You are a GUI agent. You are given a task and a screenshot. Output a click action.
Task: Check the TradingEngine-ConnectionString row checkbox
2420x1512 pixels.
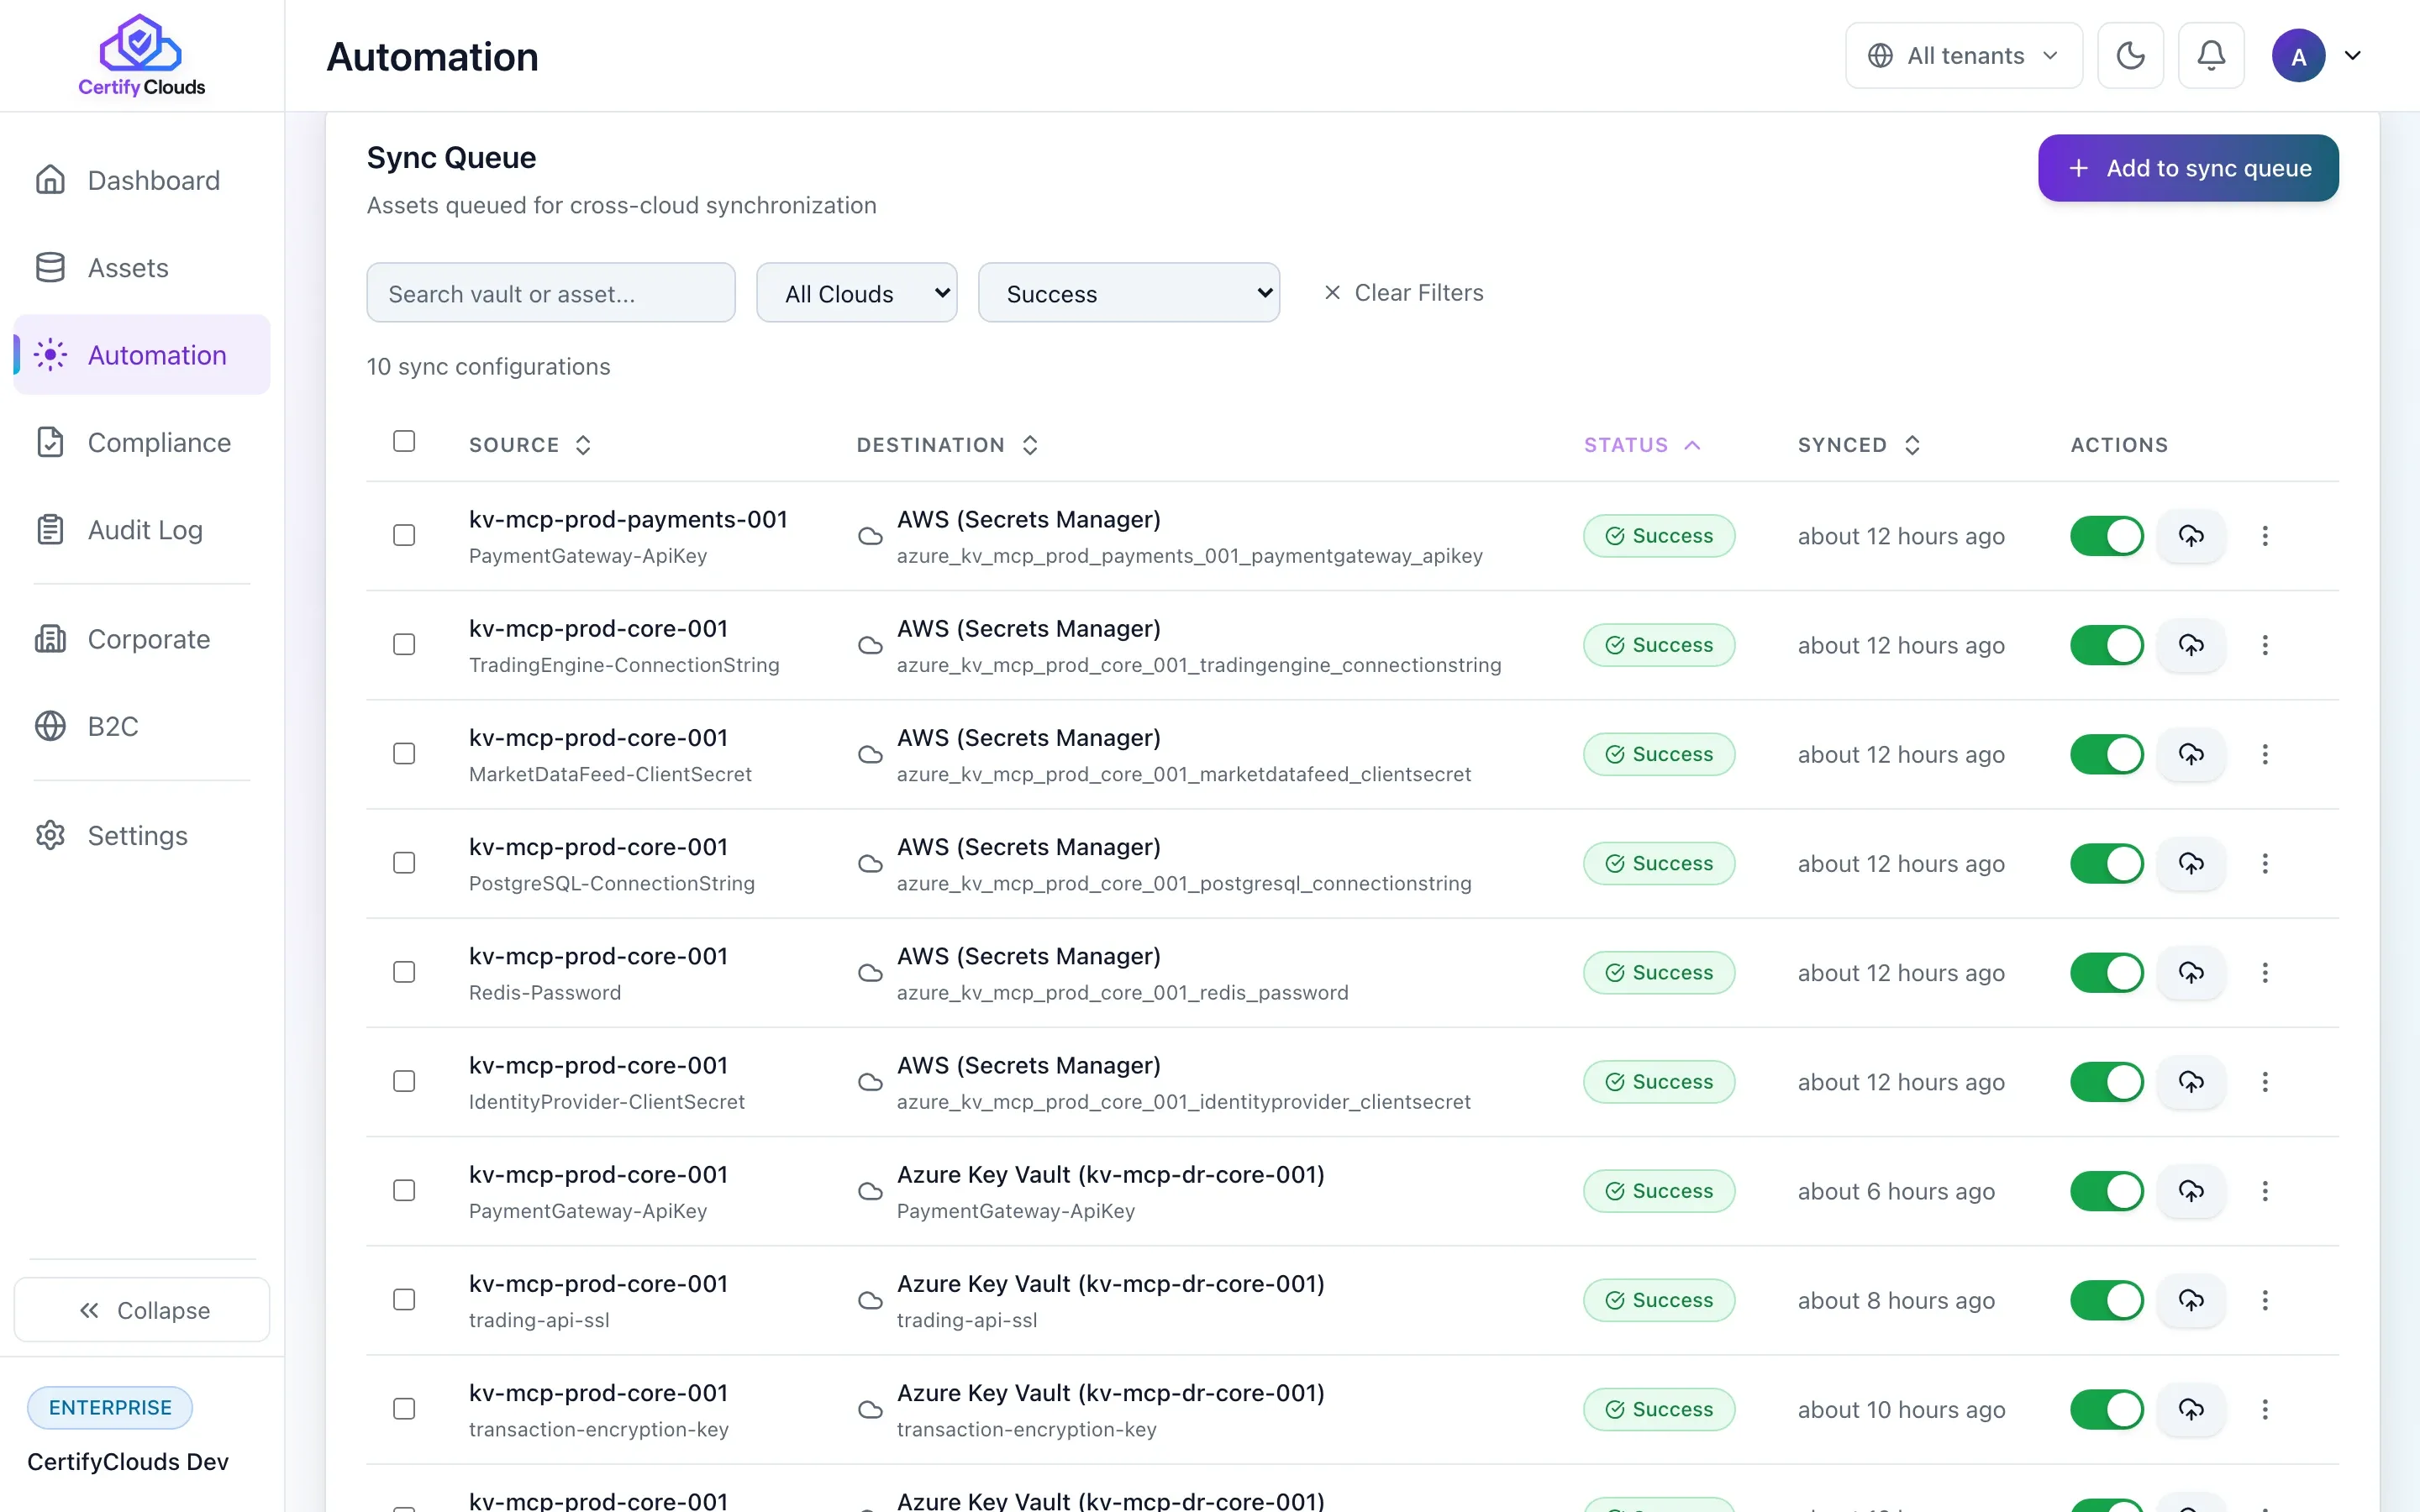click(404, 645)
